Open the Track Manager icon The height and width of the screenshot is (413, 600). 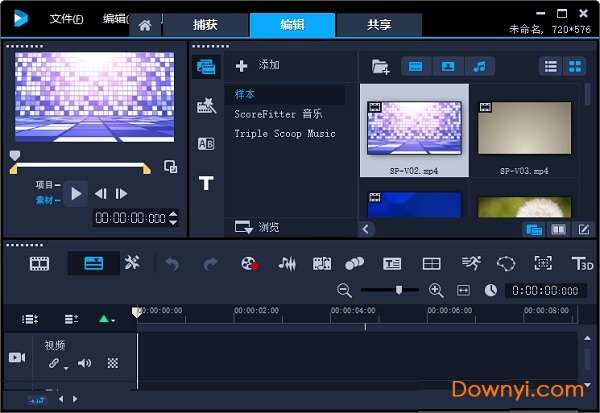(71, 319)
